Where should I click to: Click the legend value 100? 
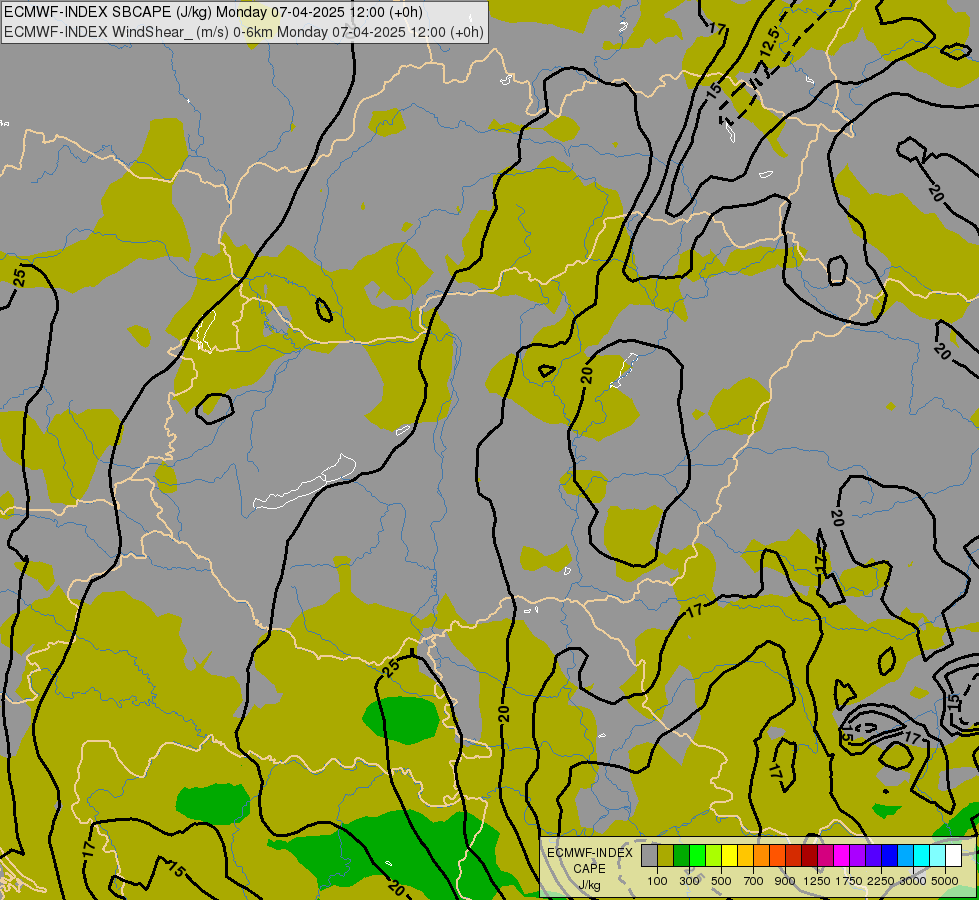(x=657, y=881)
